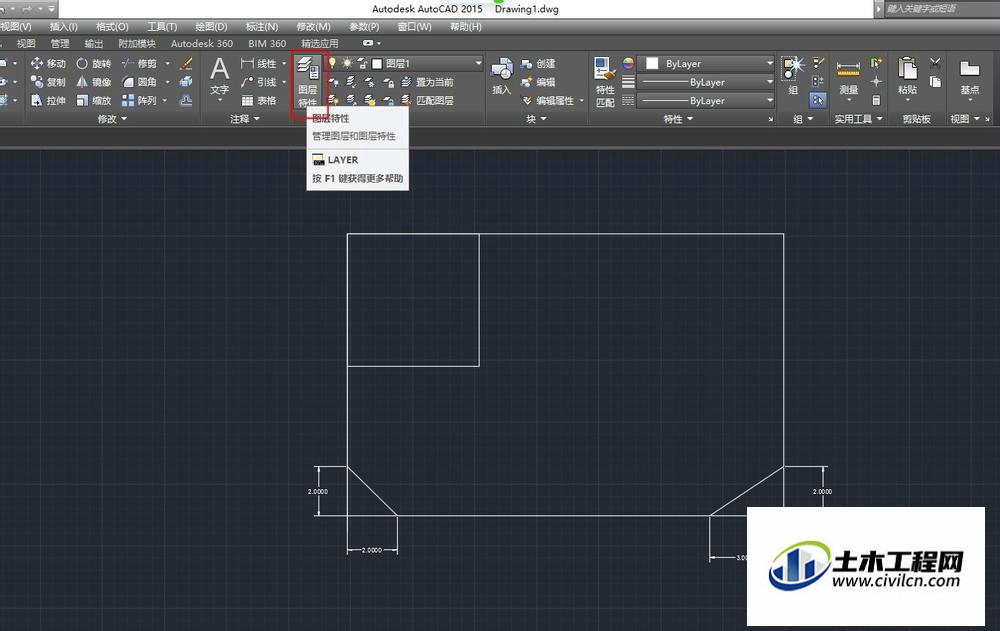Open the Help (帮助) menu

(x=466, y=26)
